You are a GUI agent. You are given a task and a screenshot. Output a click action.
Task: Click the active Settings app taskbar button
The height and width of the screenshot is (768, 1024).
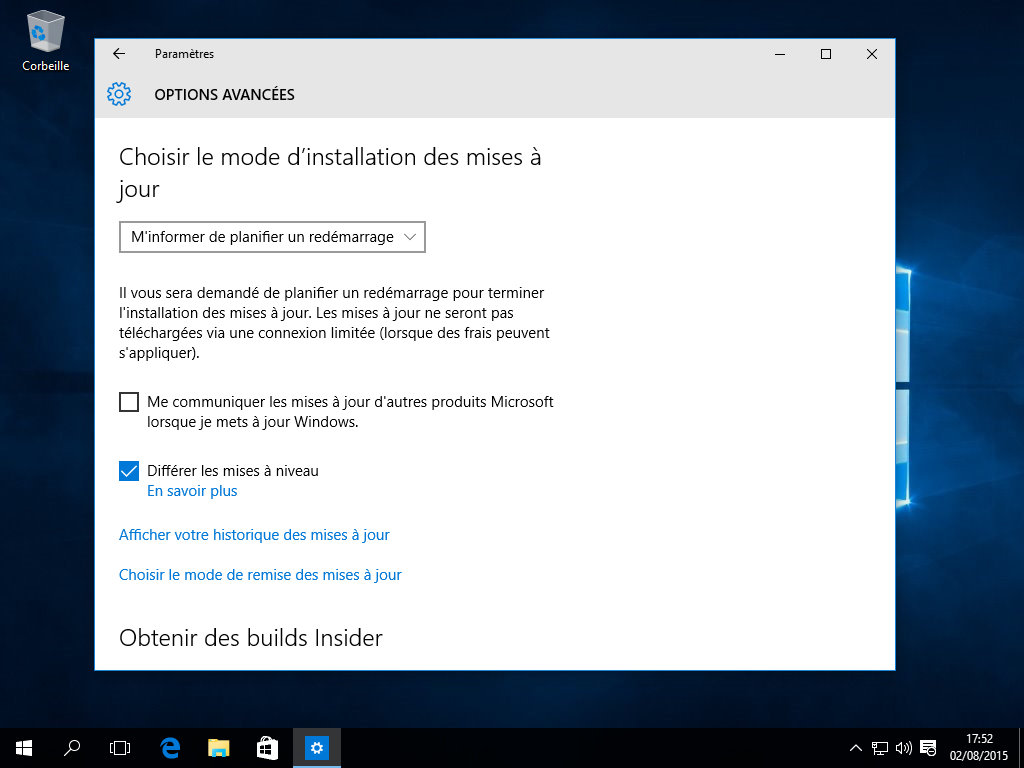[317, 747]
